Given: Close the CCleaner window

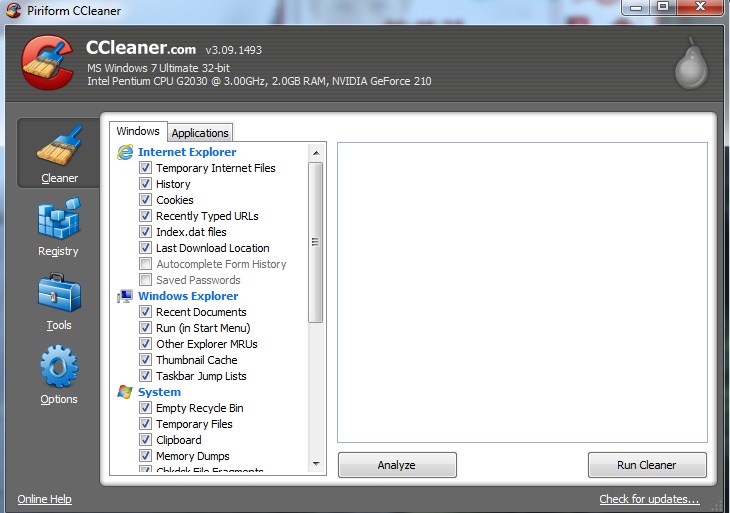Looking at the screenshot, I should (x=700, y=7).
